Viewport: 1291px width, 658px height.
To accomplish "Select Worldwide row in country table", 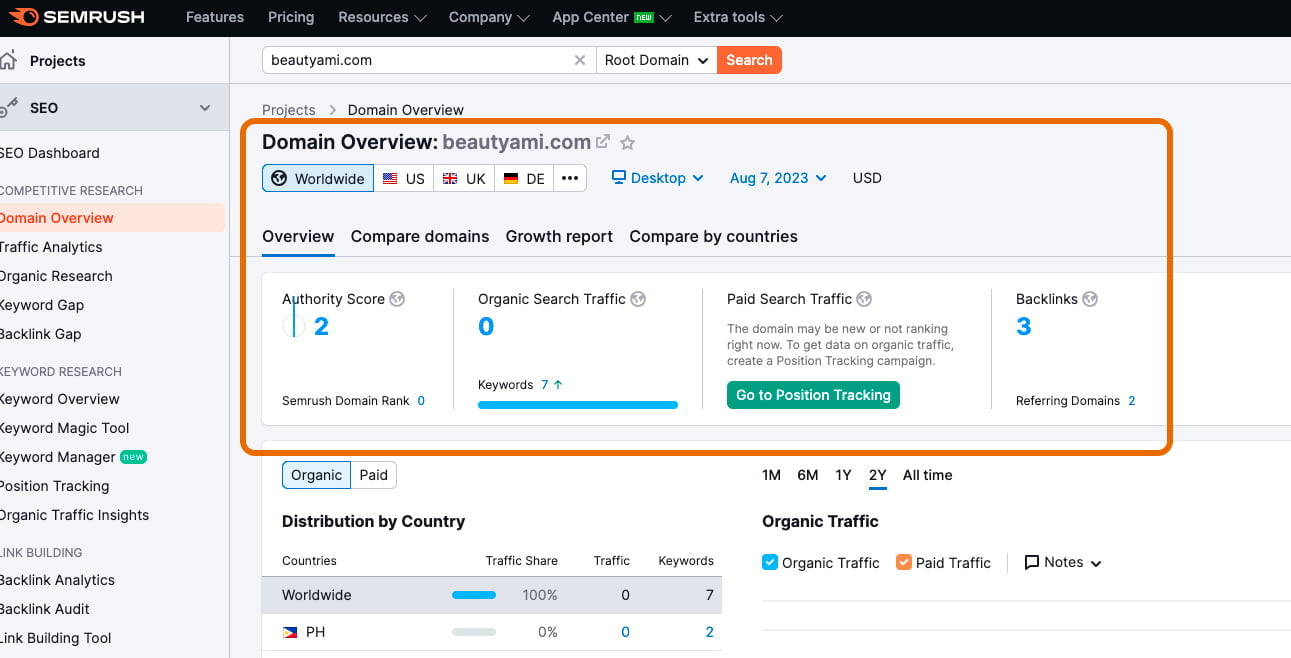I will click(492, 595).
